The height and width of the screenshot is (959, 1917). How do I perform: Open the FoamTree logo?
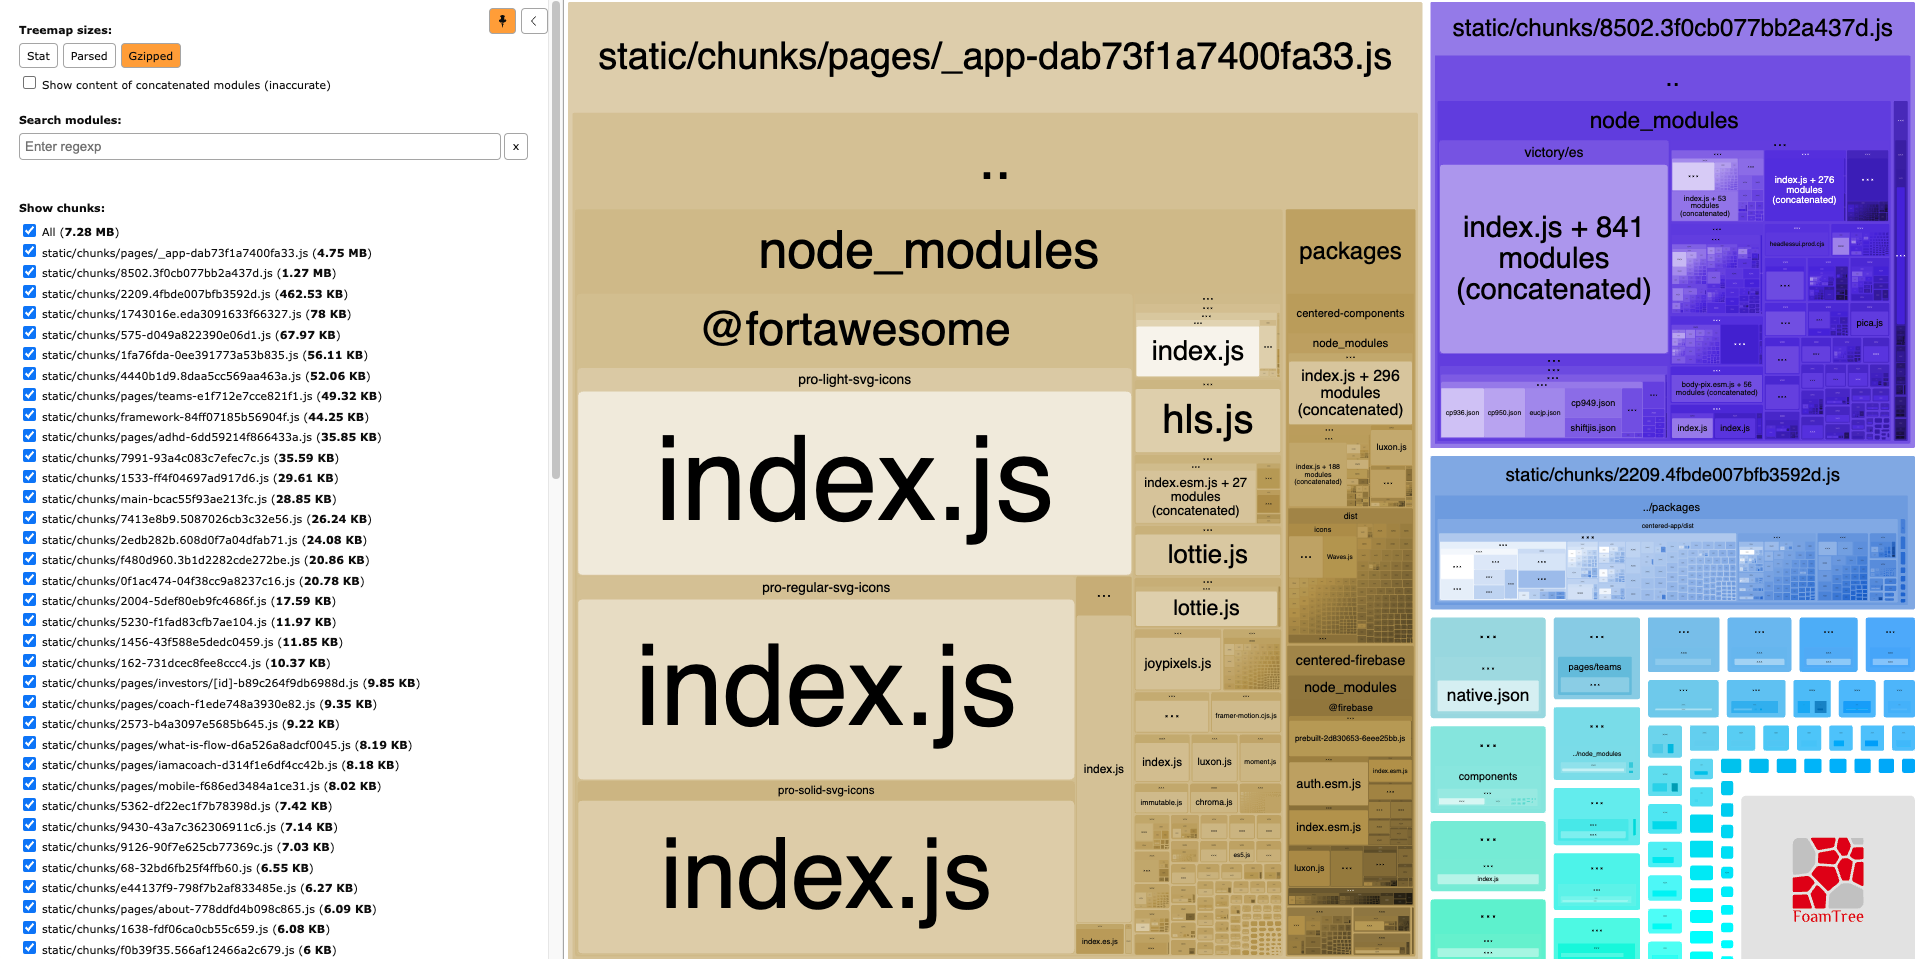pos(1828,878)
